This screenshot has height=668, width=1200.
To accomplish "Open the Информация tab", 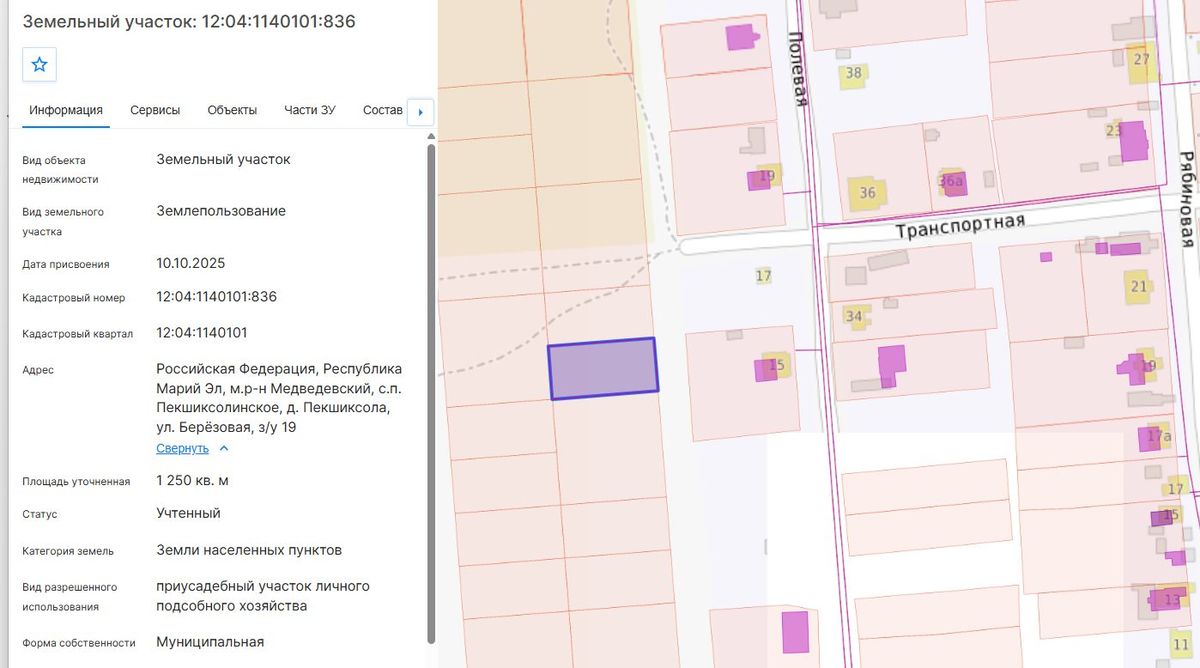I will click(66, 110).
